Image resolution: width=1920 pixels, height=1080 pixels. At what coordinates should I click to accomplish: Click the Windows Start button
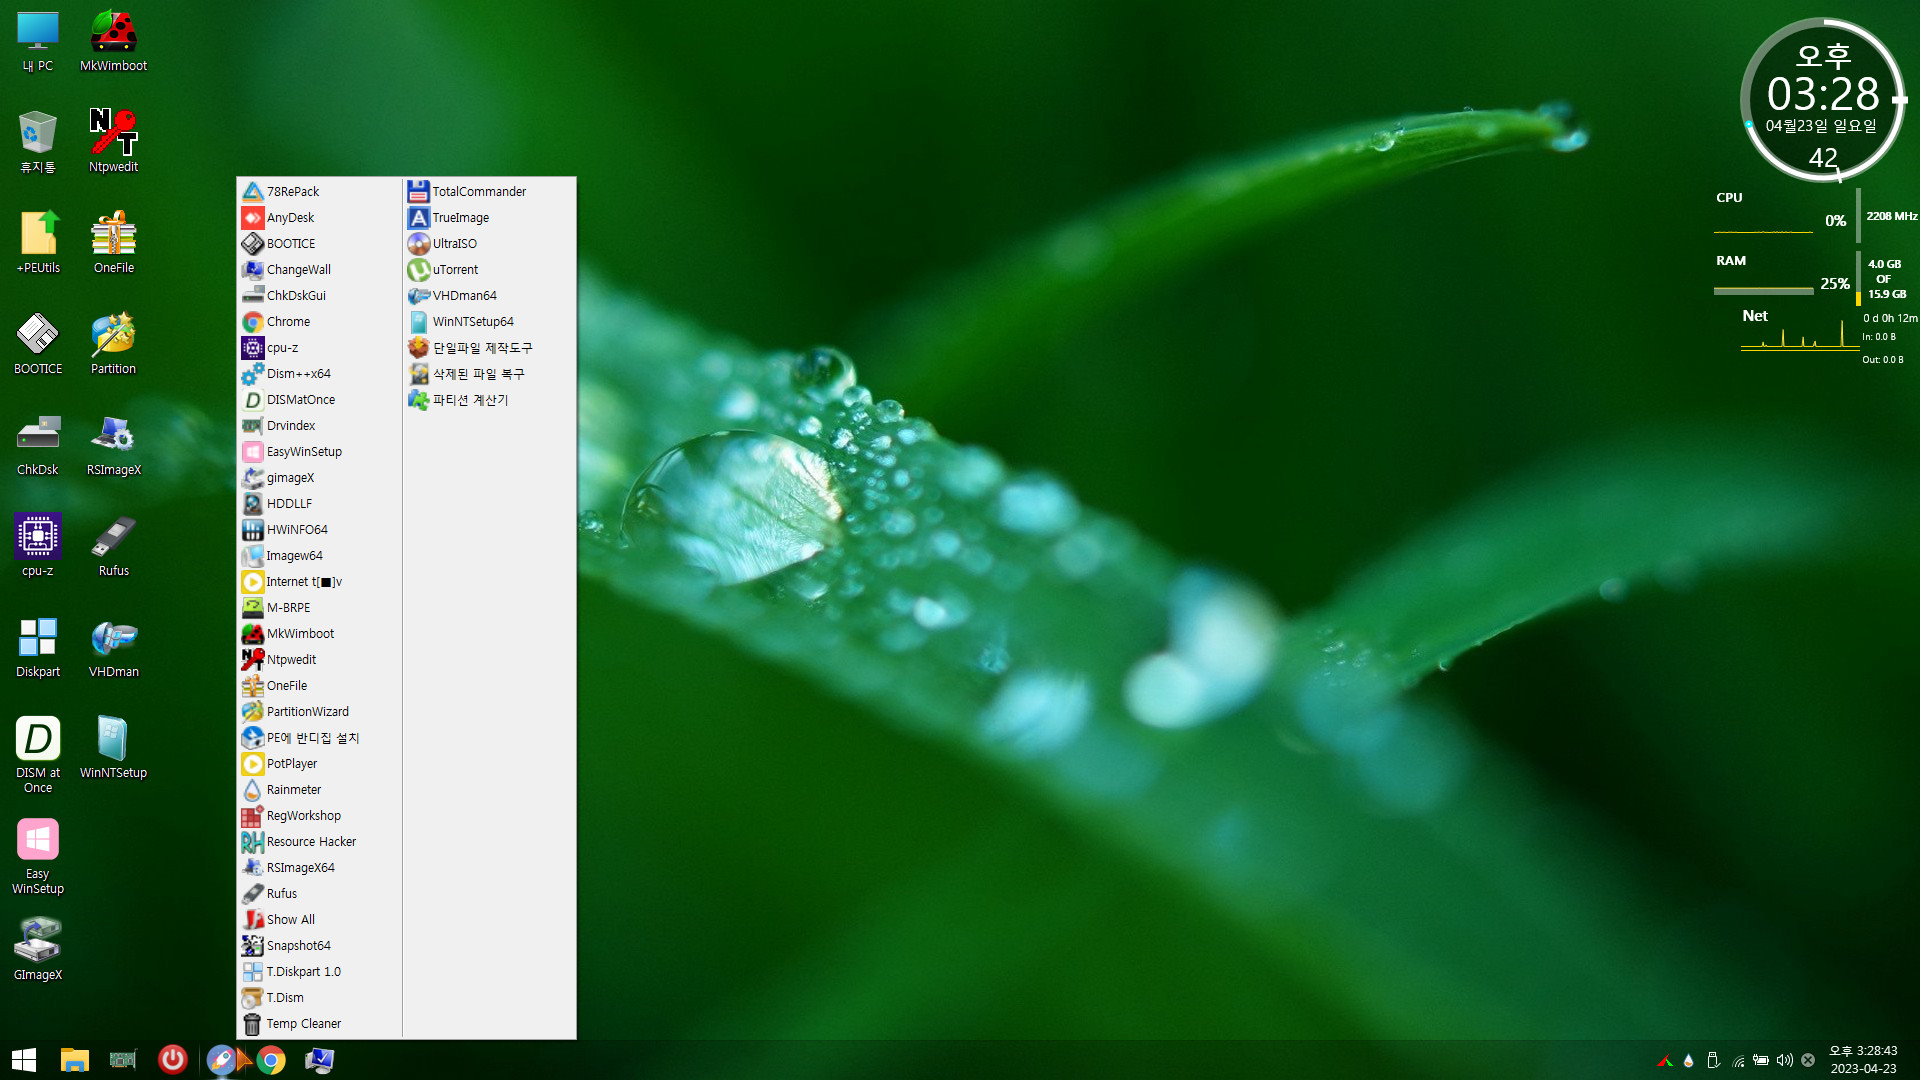coord(24,1060)
